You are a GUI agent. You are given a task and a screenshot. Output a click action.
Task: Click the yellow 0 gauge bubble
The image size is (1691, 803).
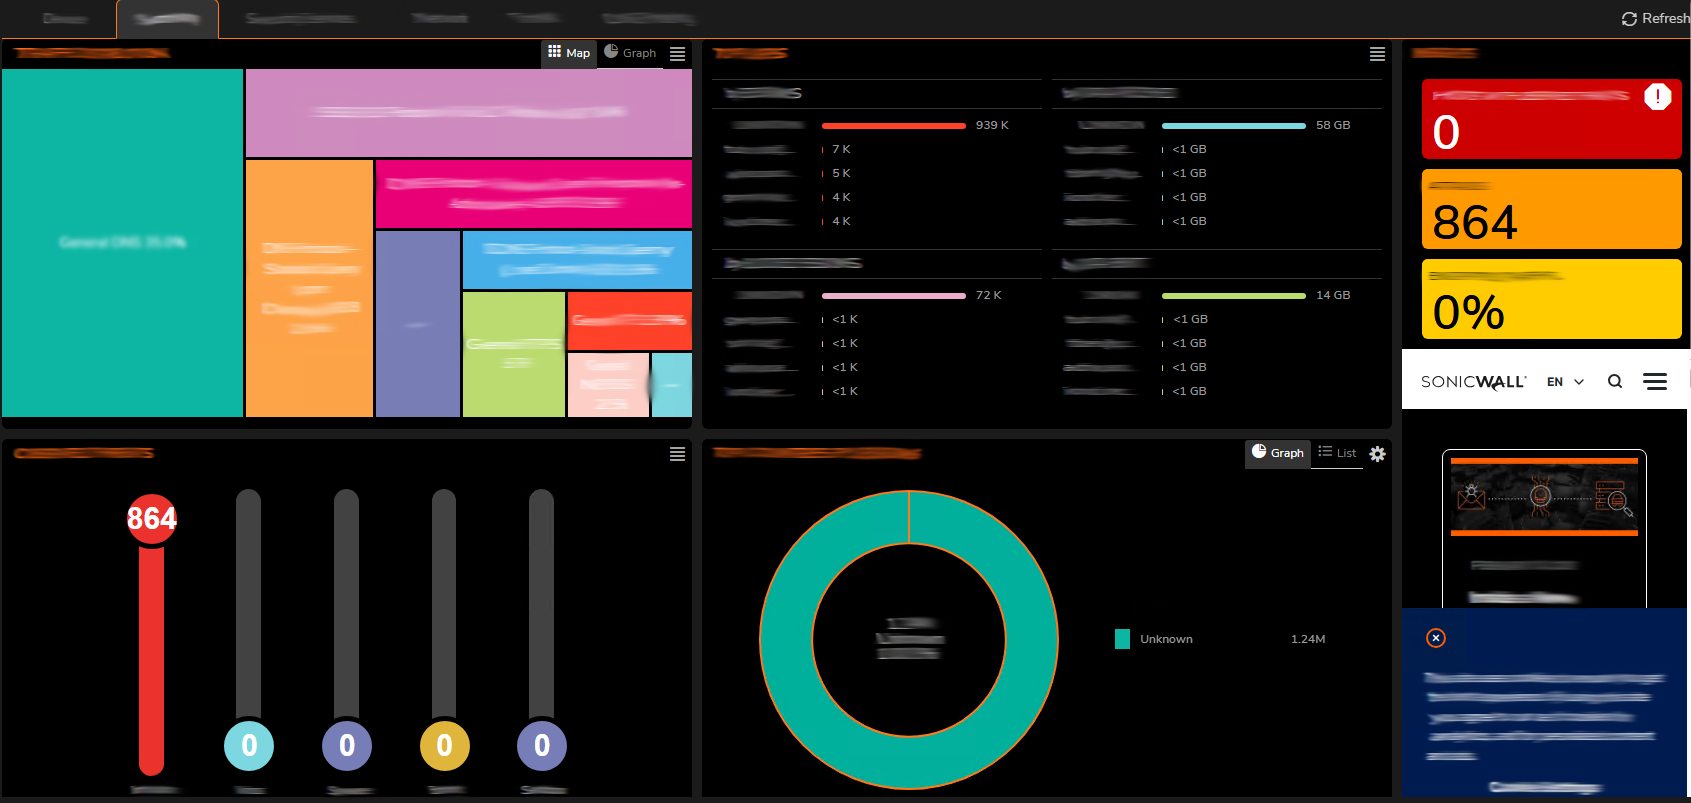[x=444, y=745]
